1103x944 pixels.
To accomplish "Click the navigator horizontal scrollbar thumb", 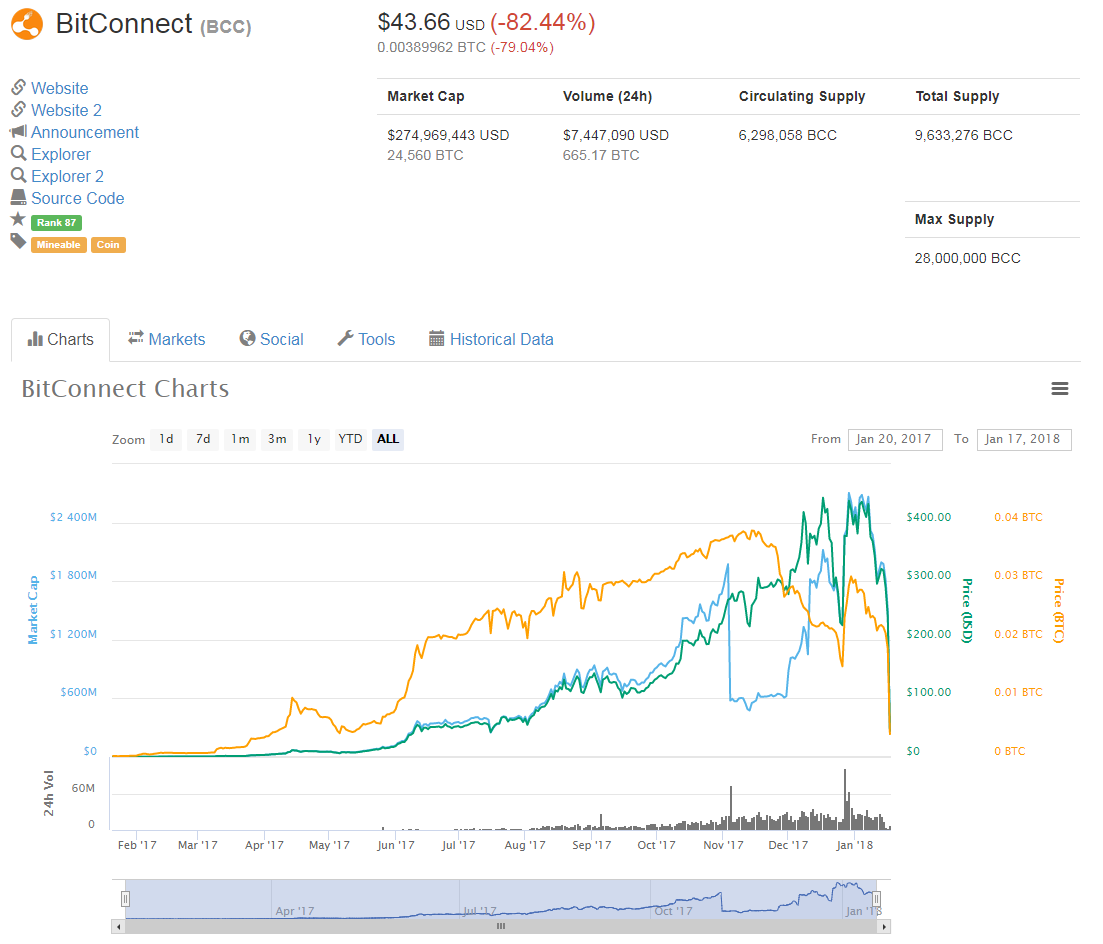I will 501,926.
